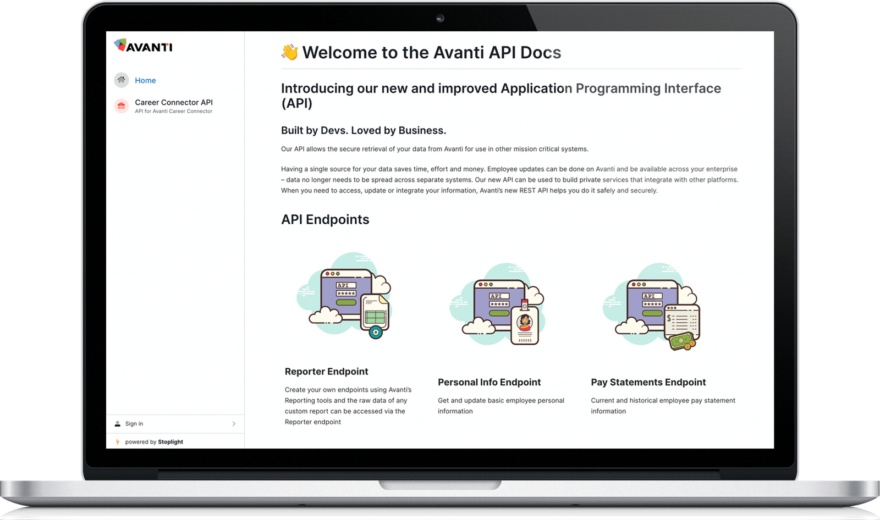The width and height of the screenshot is (880, 520).
Task: Click 'Create your own endpoints' description
Action: [x=348, y=406]
